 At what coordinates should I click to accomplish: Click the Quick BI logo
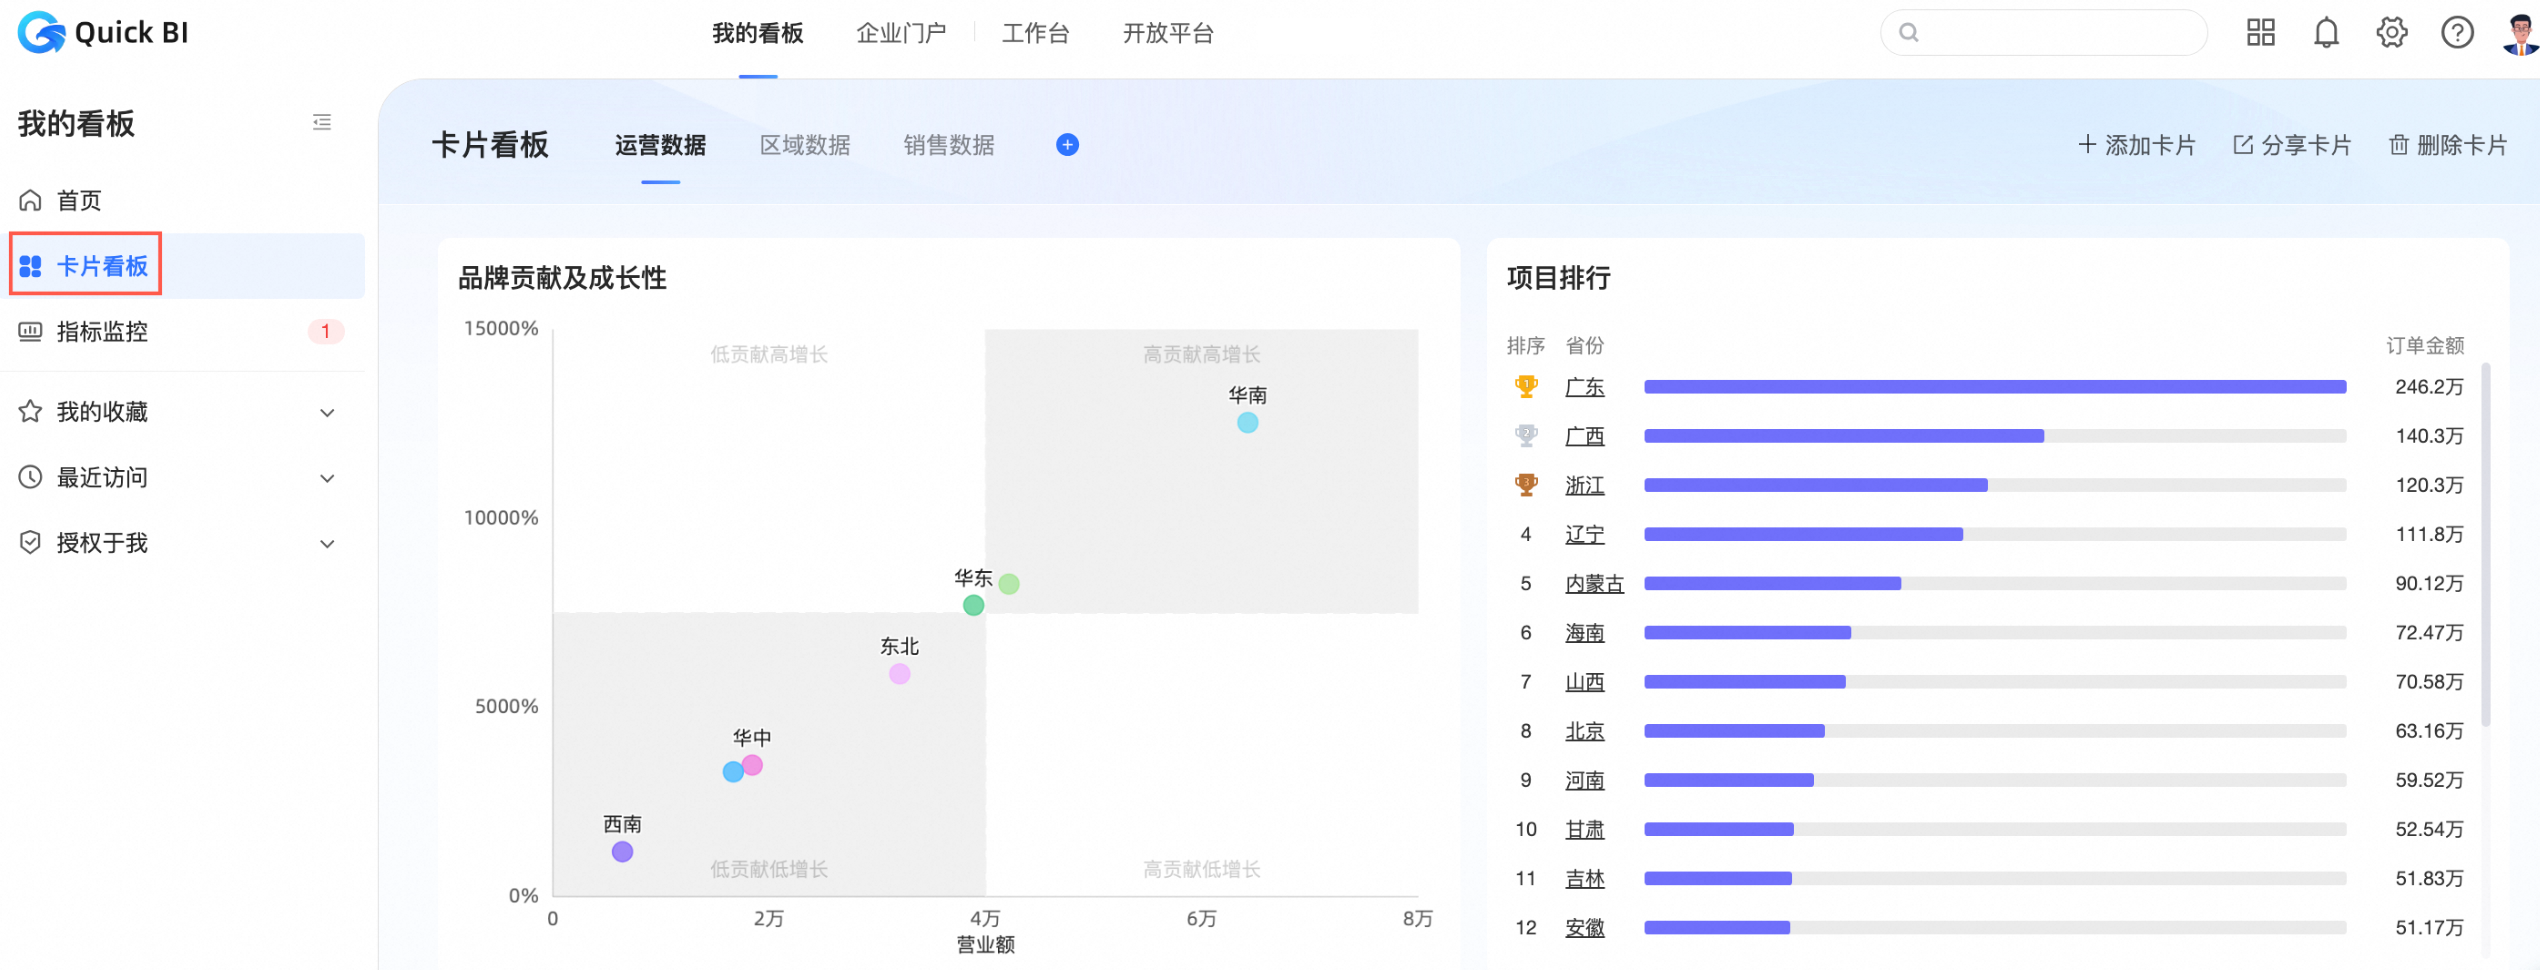coord(103,33)
